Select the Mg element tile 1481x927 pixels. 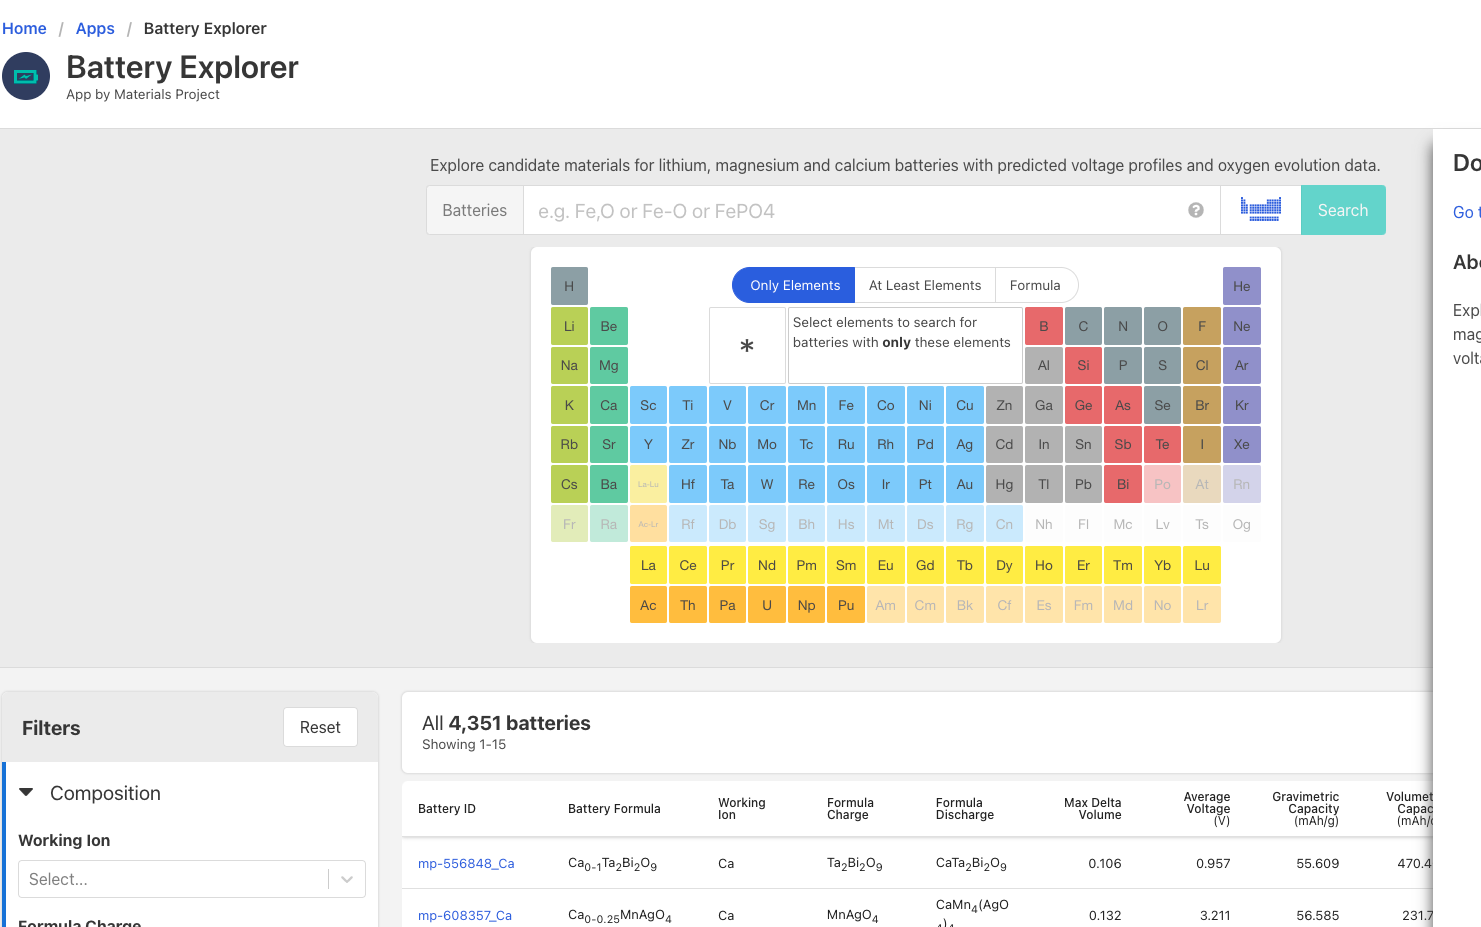coord(608,366)
